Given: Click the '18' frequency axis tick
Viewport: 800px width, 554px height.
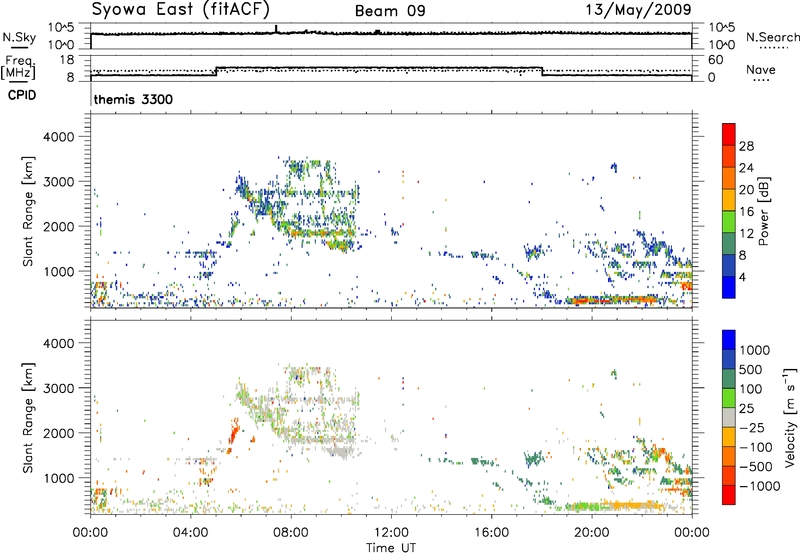Looking at the screenshot, I should [66, 60].
